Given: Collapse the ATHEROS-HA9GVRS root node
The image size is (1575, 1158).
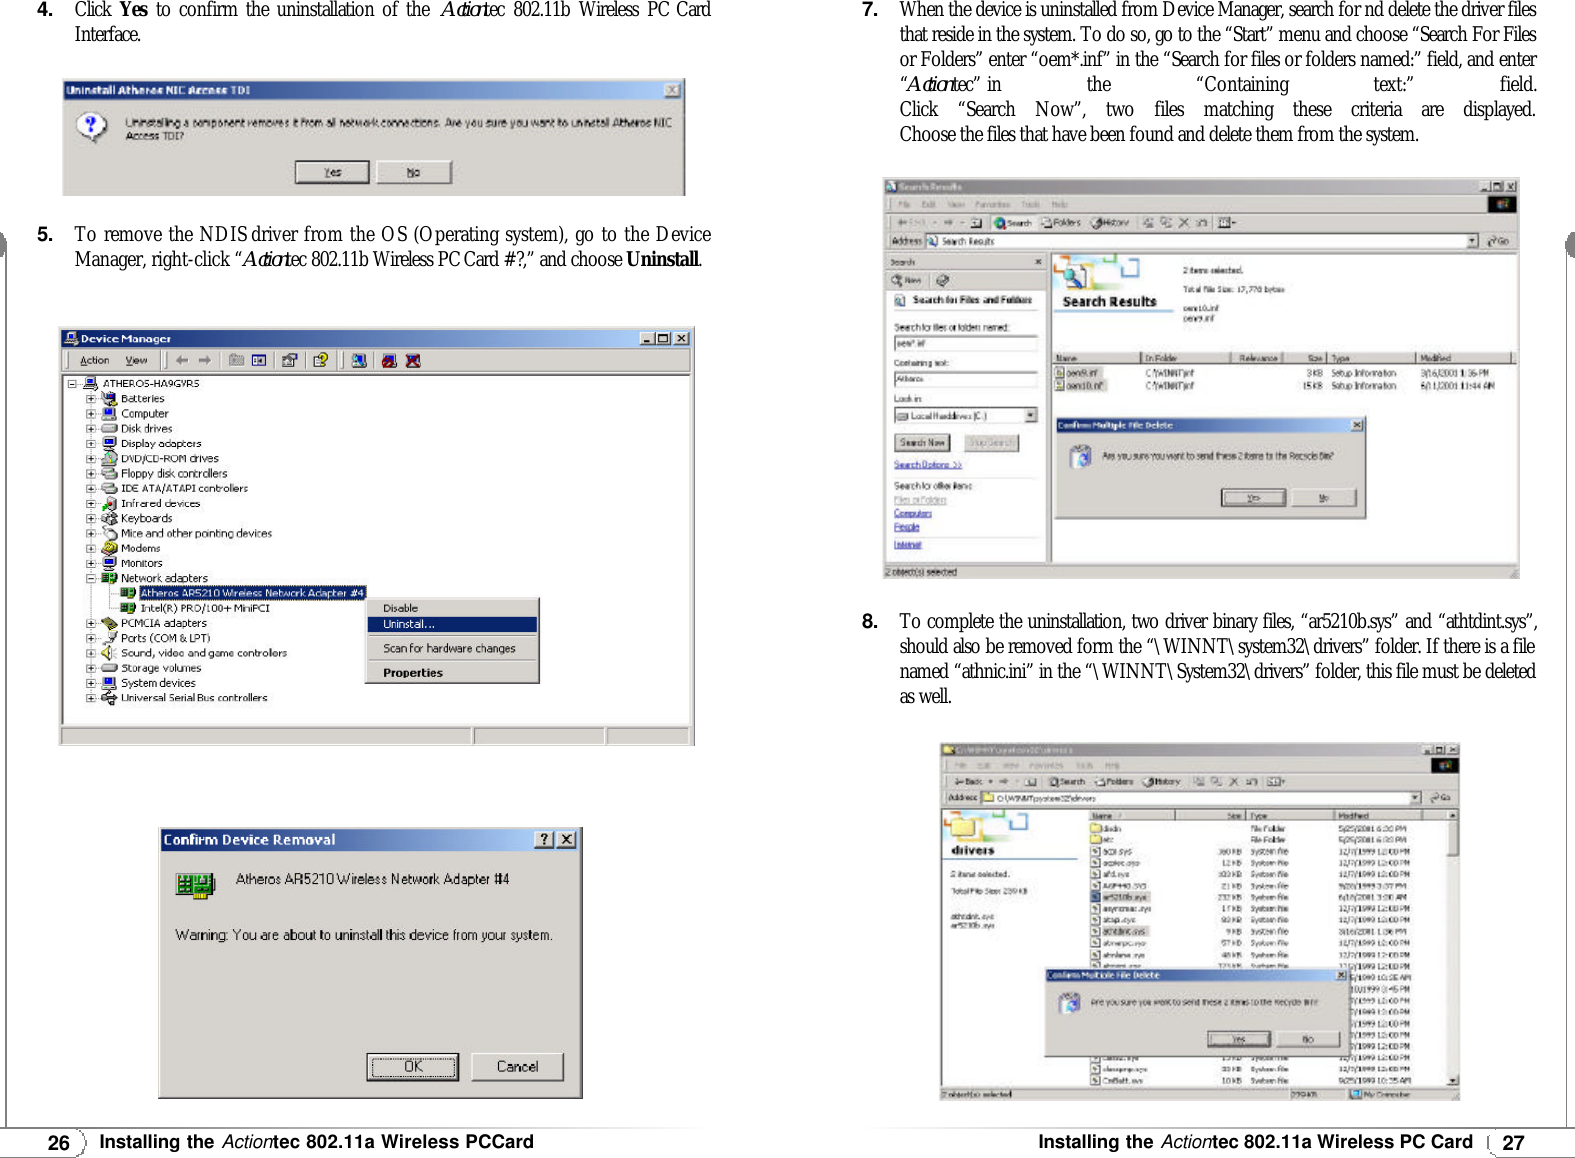Looking at the screenshot, I should [72, 383].
